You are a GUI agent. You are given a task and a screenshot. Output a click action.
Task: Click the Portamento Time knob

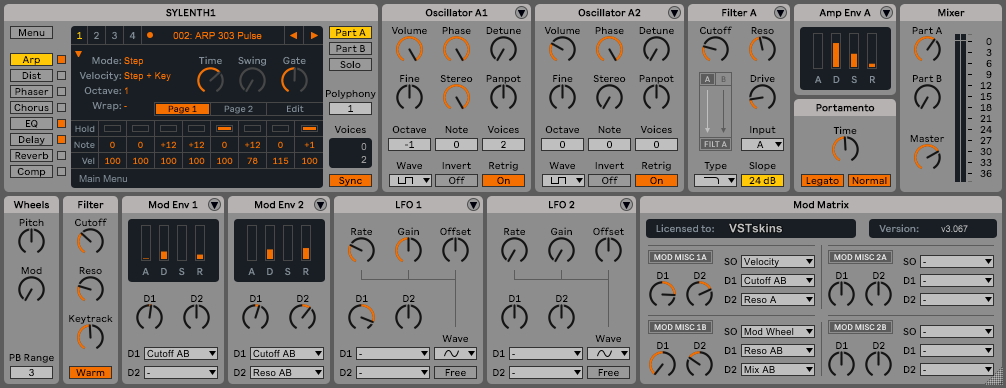click(845, 149)
